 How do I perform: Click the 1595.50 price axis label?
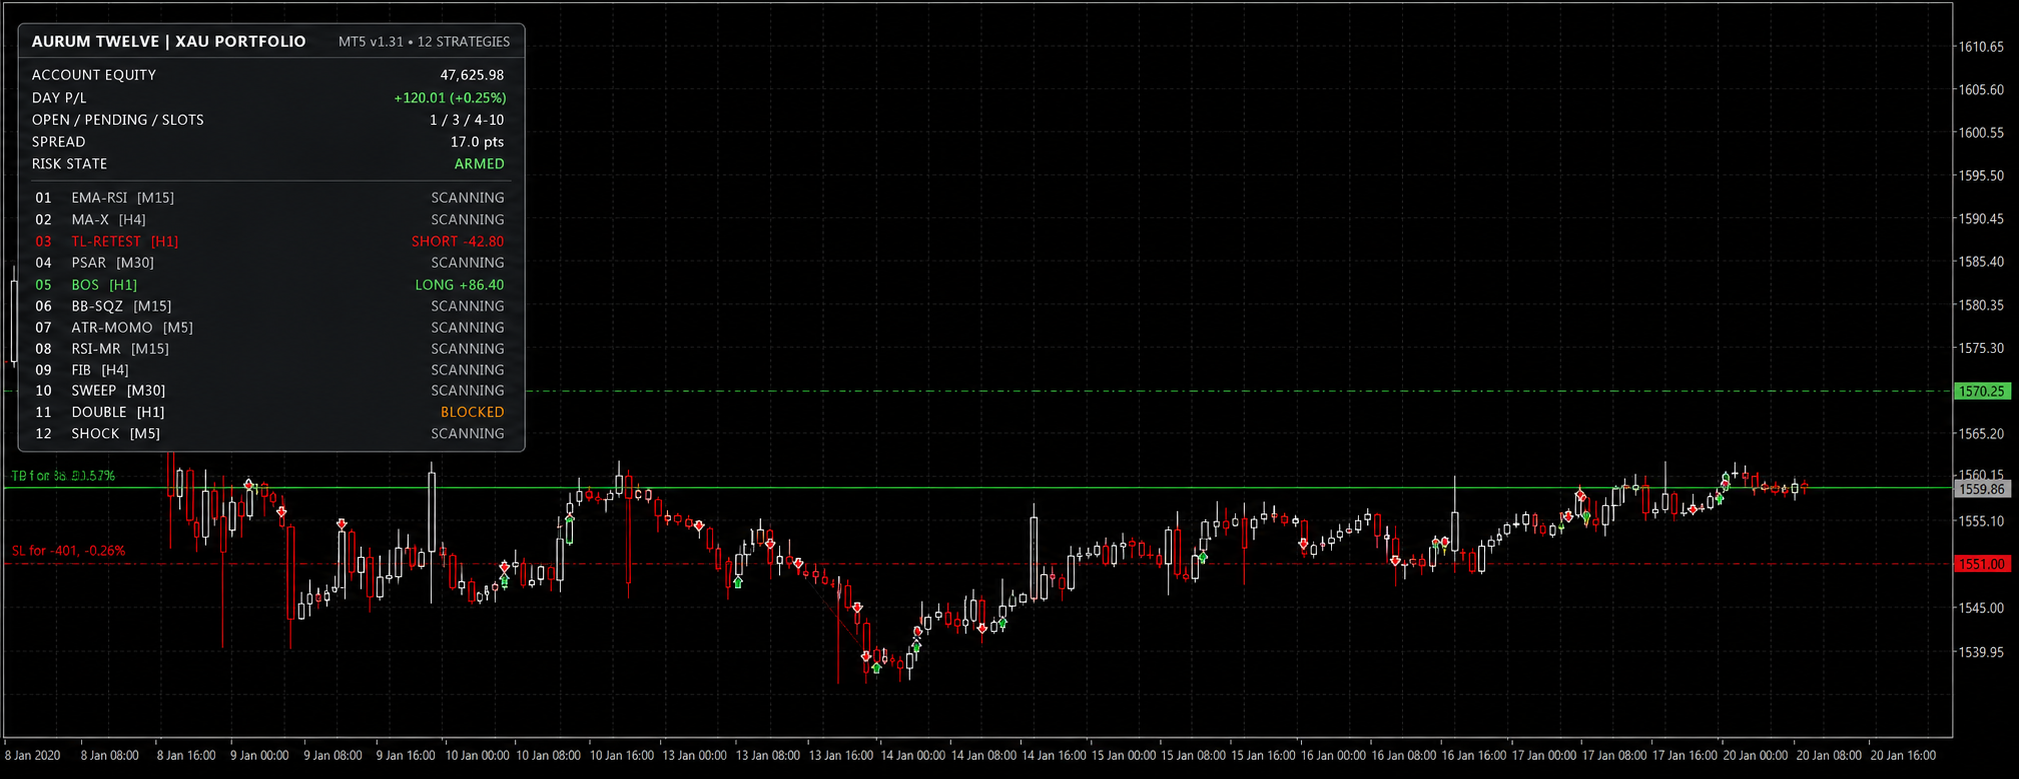click(x=1981, y=176)
